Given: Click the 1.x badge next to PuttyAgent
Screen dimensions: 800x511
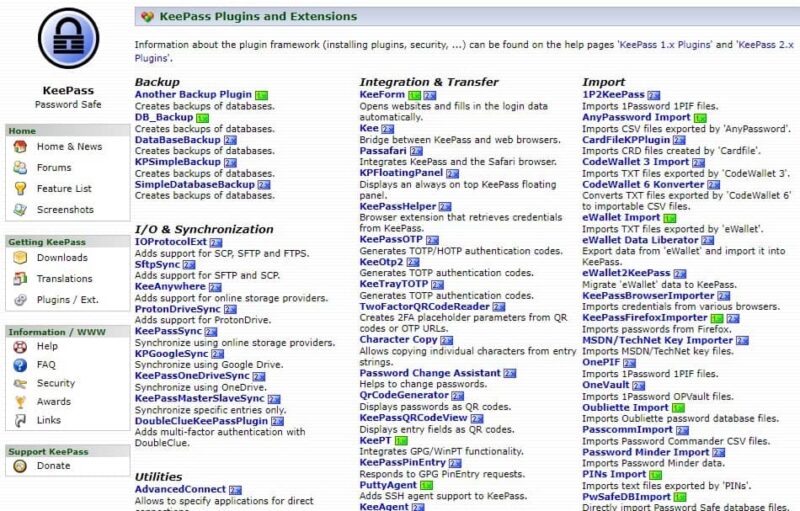Looking at the screenshot, I should pyautogui.click(x=426, y=486).
